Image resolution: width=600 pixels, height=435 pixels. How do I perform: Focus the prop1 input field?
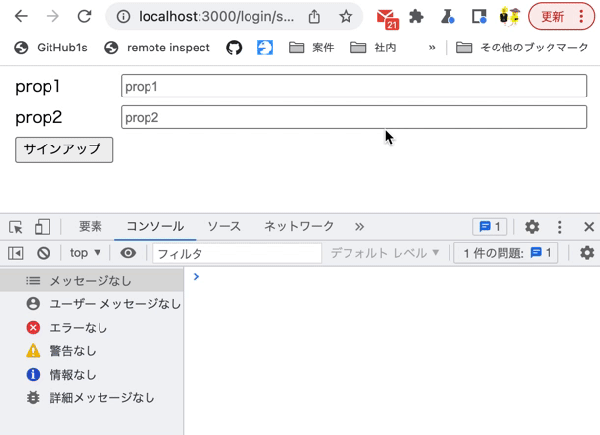(x=354, y=86)
